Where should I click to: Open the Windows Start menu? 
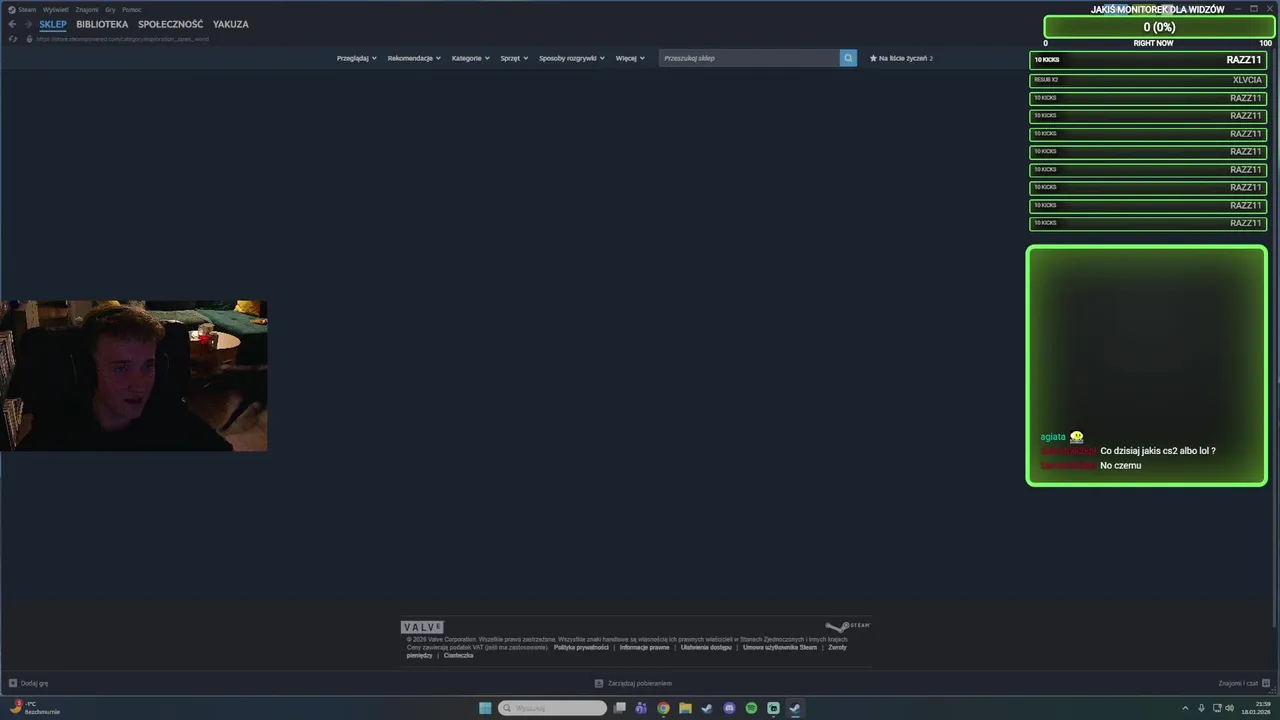tap(485, 708)
